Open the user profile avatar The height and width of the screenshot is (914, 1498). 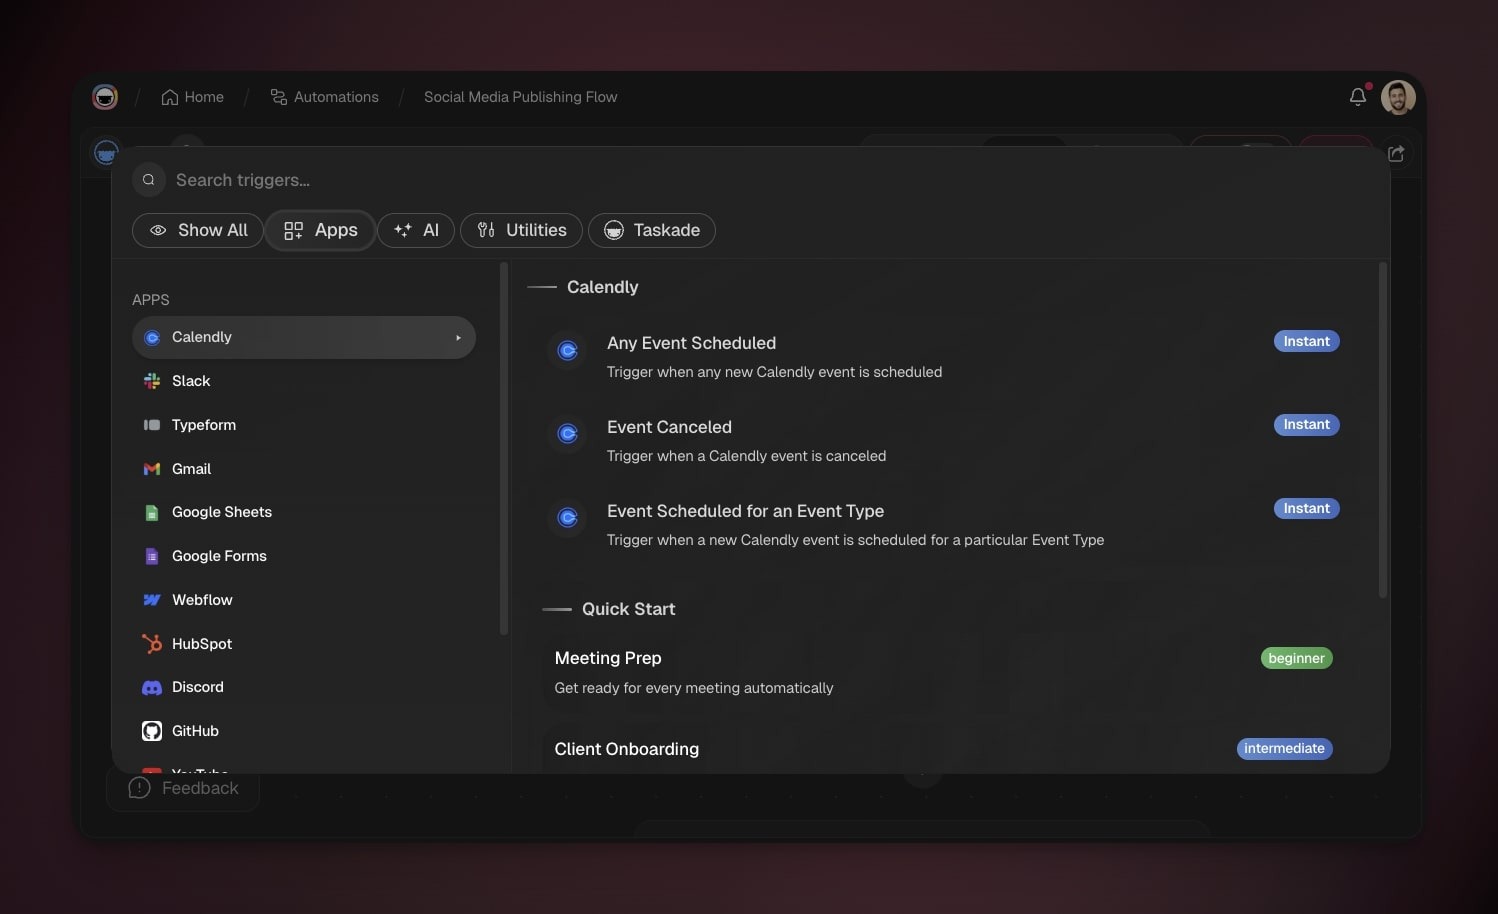coord(1397,97)
